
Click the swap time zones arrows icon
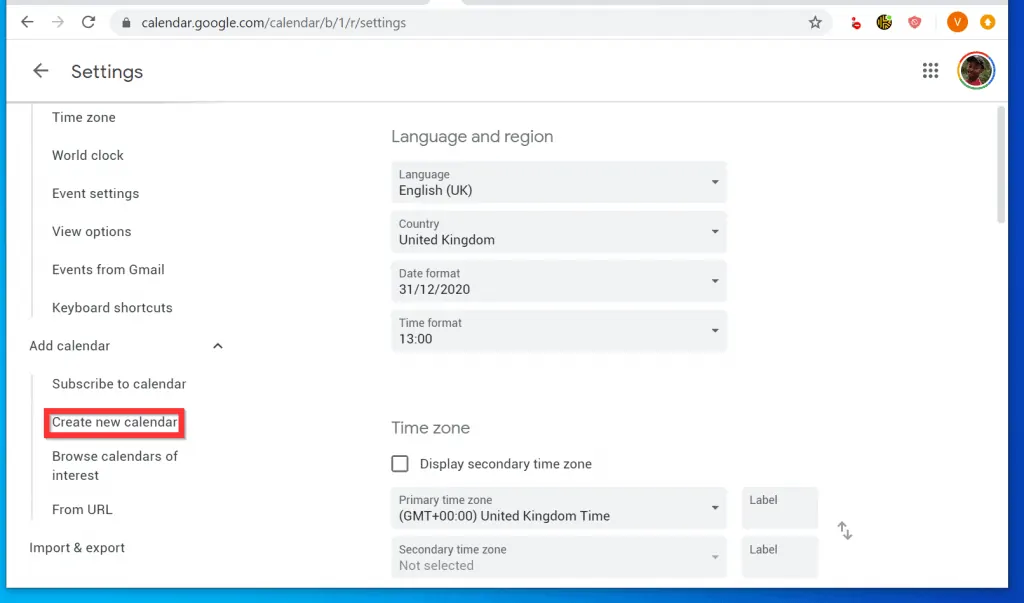(845, 530)
